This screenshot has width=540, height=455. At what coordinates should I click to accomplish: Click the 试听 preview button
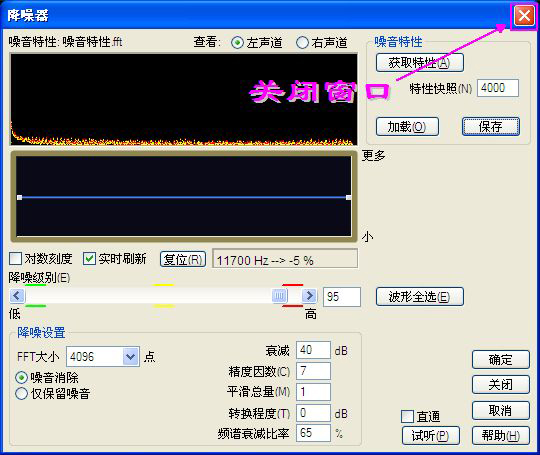(x=430, y=436)
